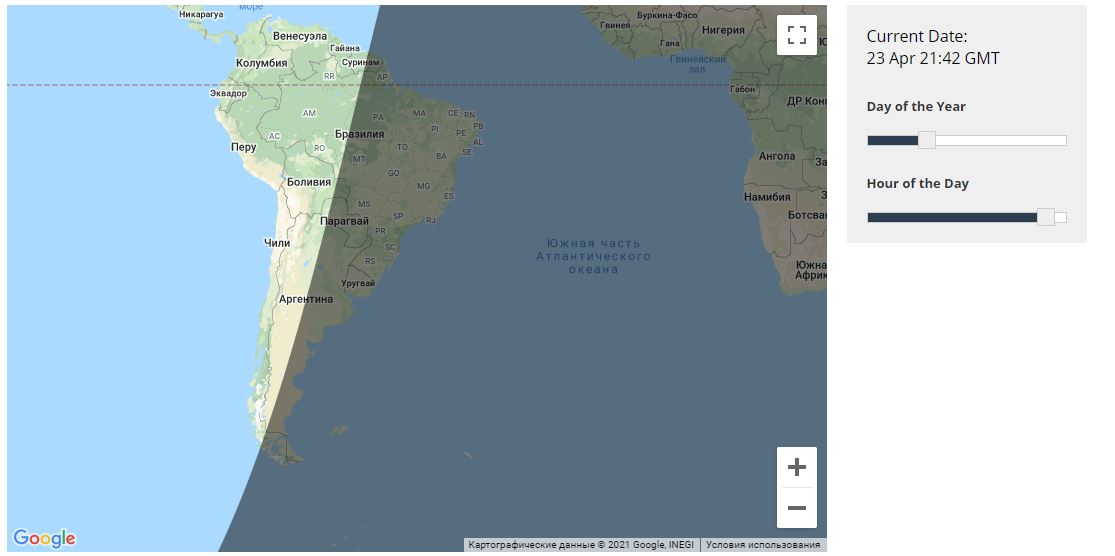Viewport: 1115px width, 556px height.
Task: Click the Day of the Year heading
Action: point(916,107)
